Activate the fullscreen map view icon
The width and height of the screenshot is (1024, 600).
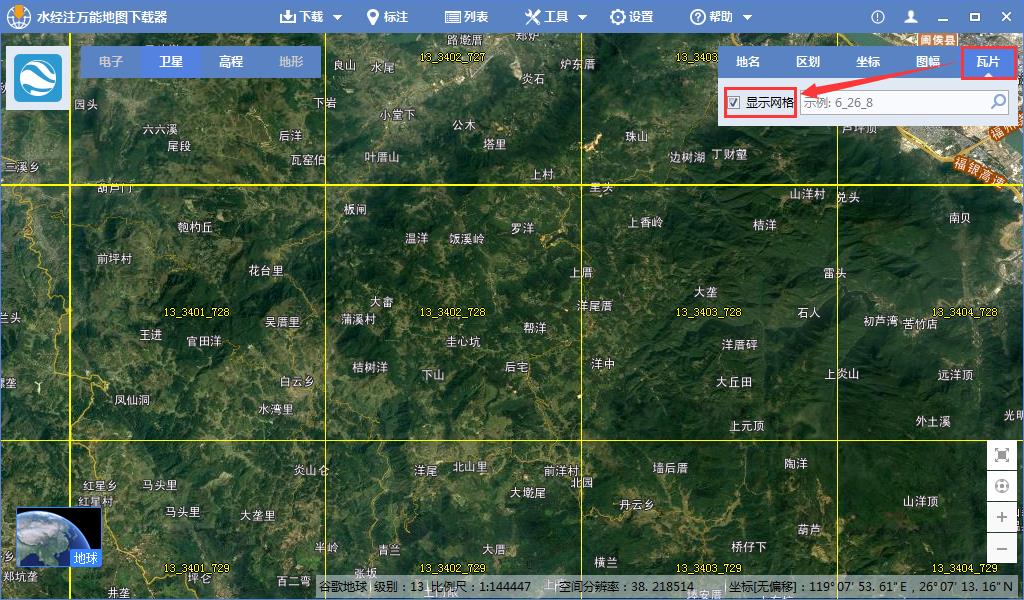(1002, 453)
